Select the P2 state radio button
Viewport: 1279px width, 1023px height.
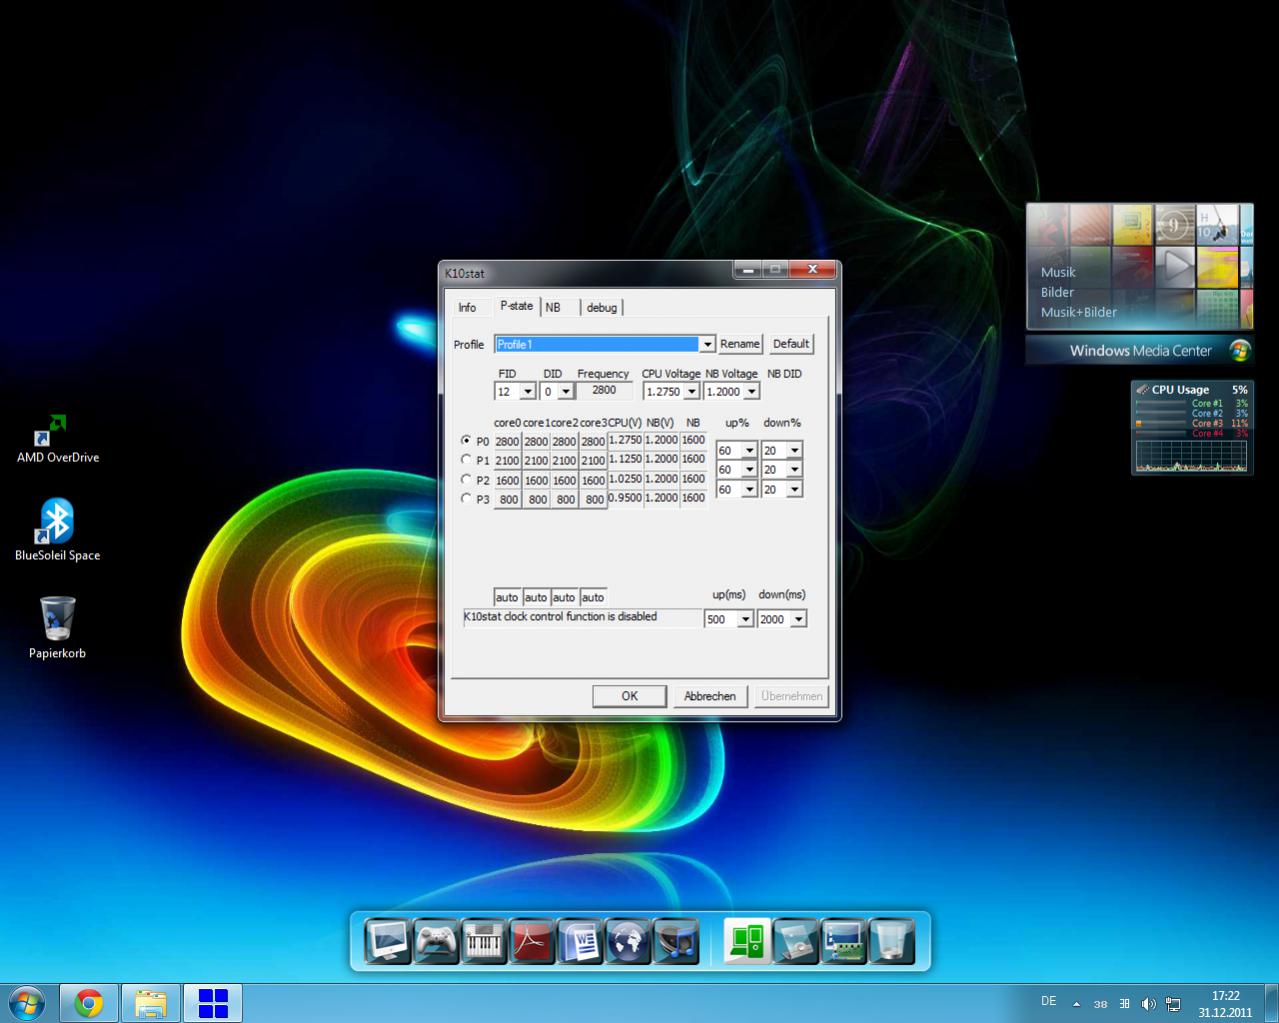[466, 479]
